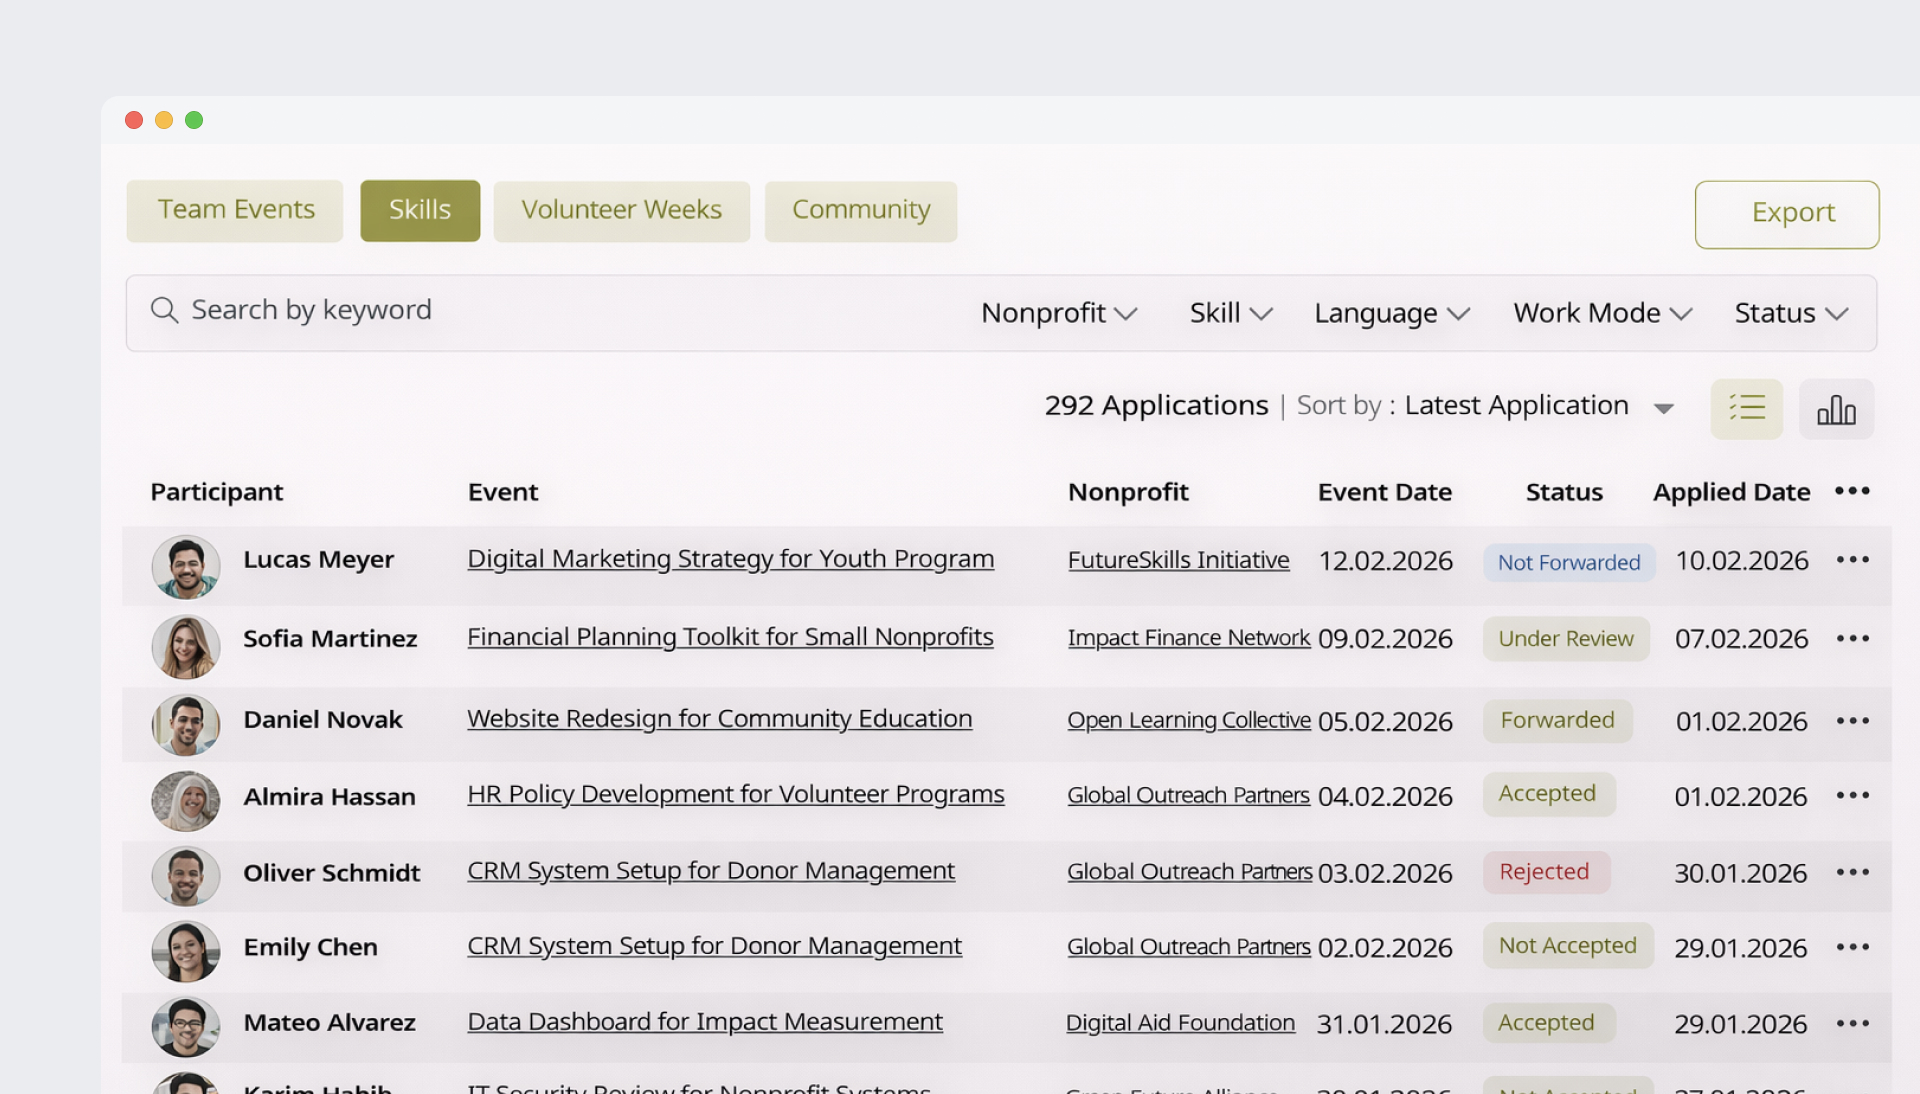
Task: Expand the Work Mode filter dropdown
Action: (x=1602, y=313)
